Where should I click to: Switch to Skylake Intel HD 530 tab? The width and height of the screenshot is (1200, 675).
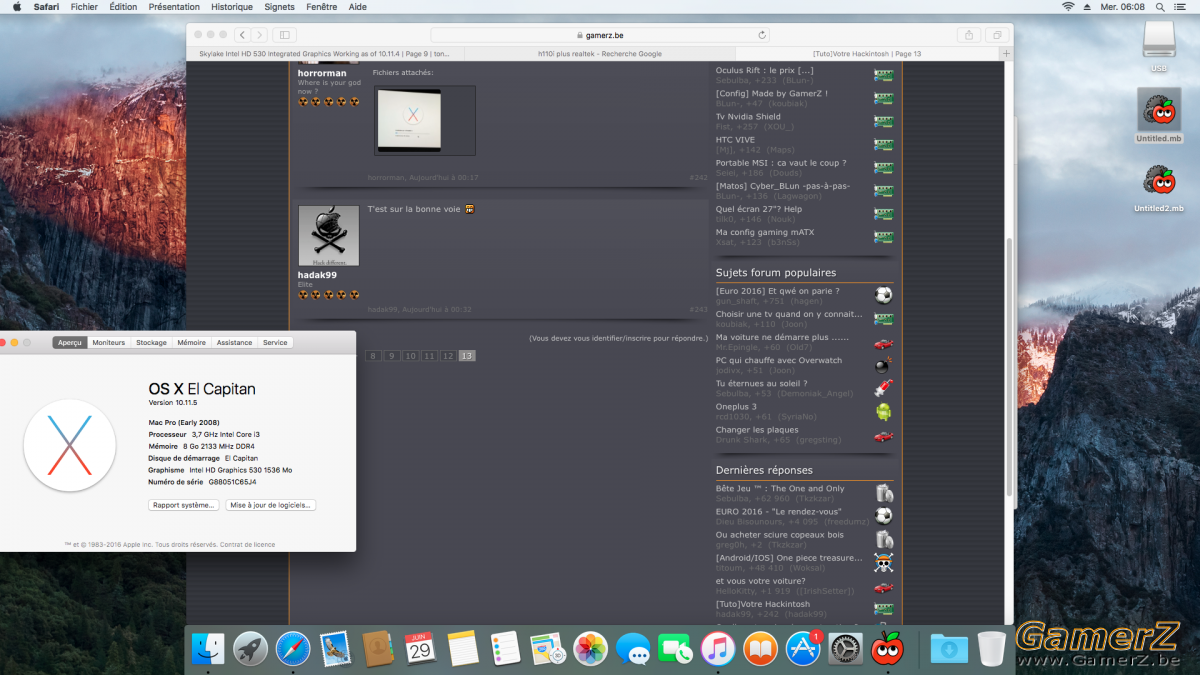tap(325, 53)
